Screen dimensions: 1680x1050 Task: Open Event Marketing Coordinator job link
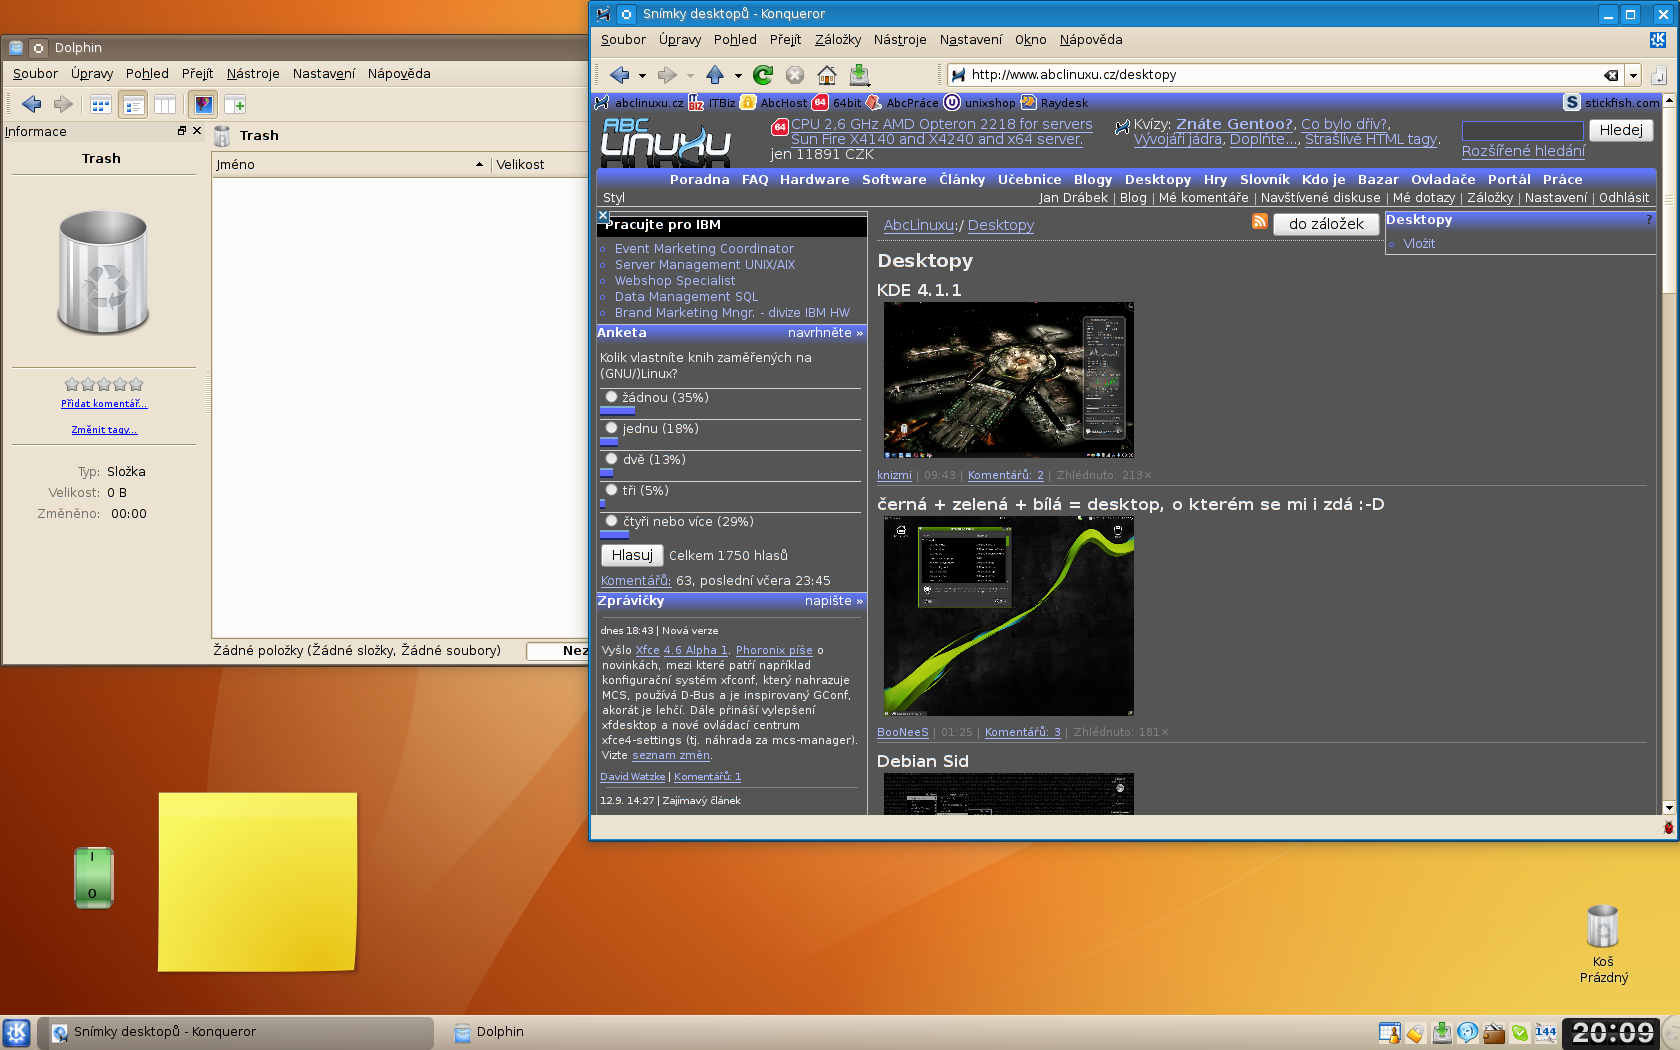[704, 249]
